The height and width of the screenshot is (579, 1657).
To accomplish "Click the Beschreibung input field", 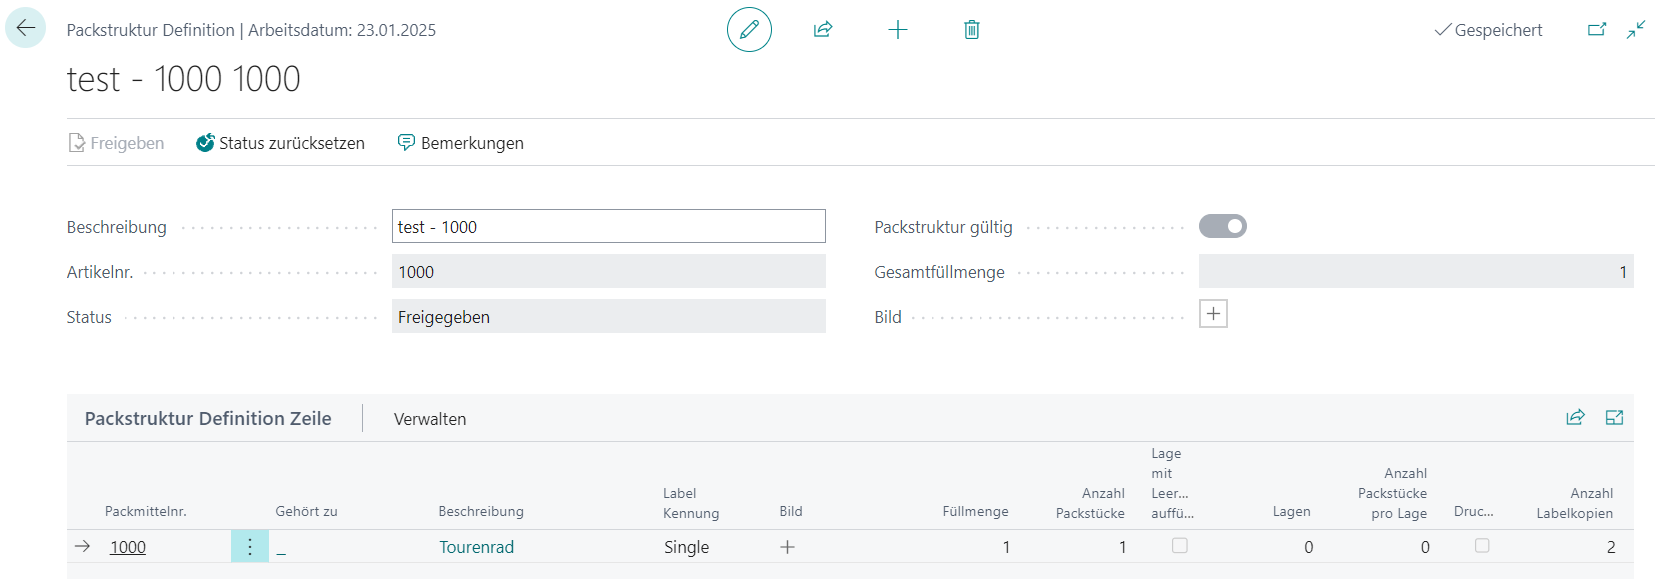I will 608,227.
